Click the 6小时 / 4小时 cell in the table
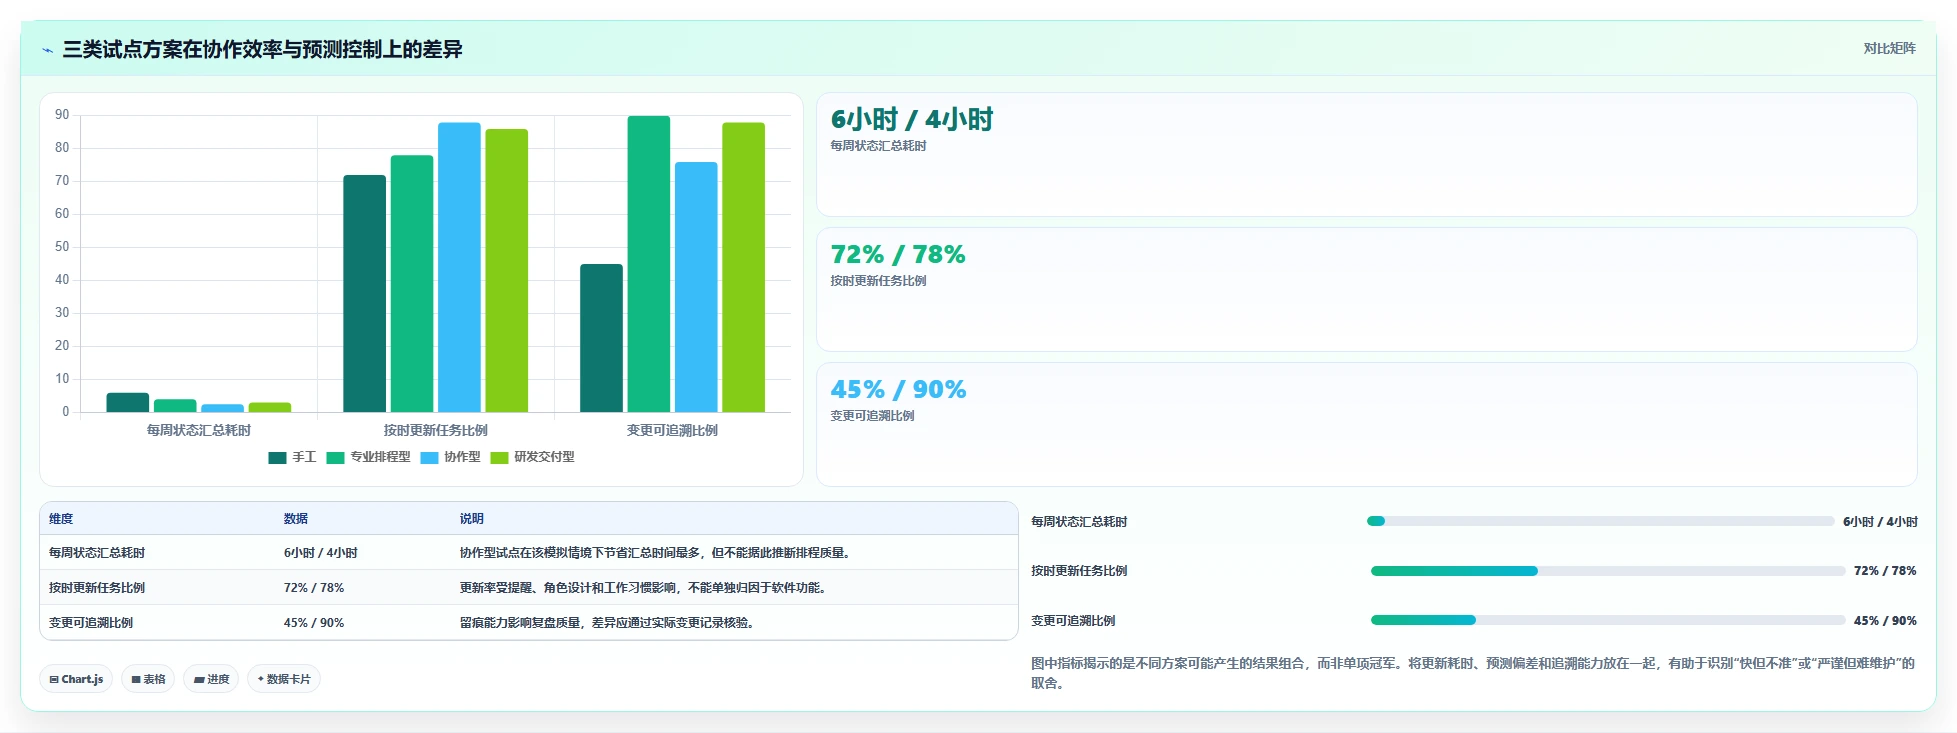Viewport: 1957px width, 733px height. [321, 553]
